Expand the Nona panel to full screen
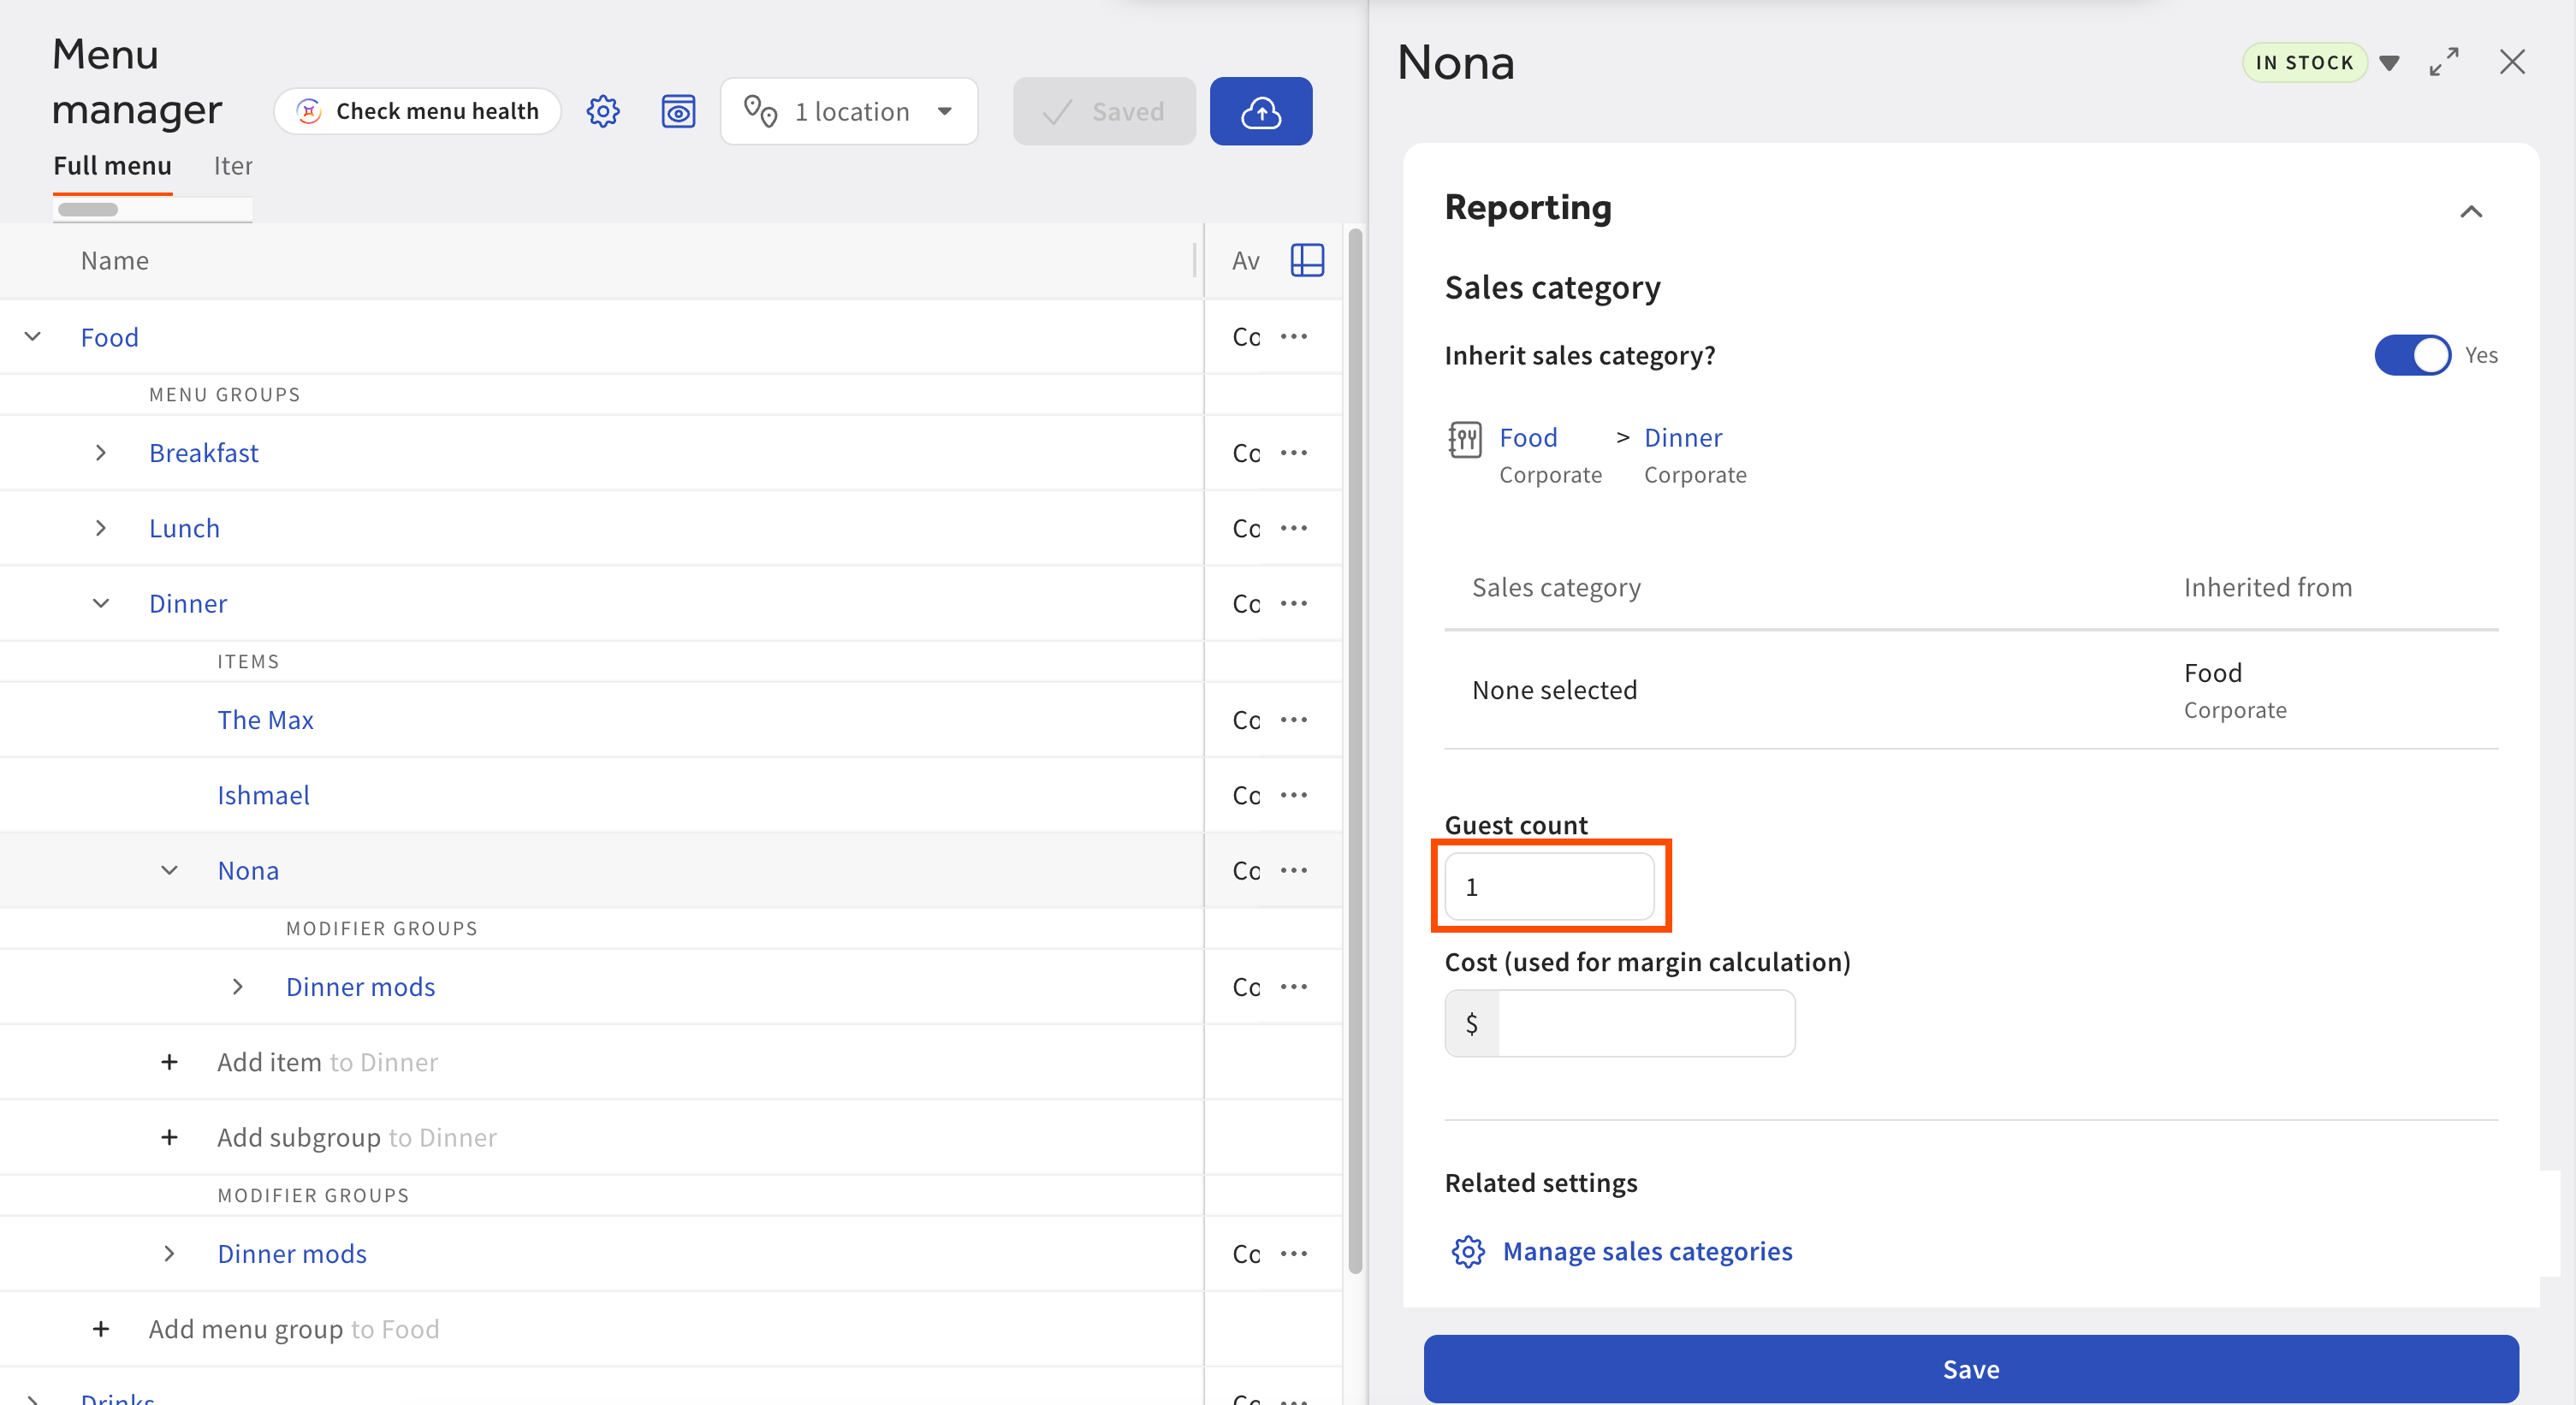2576x1405 pixels. coord(2443,62)
